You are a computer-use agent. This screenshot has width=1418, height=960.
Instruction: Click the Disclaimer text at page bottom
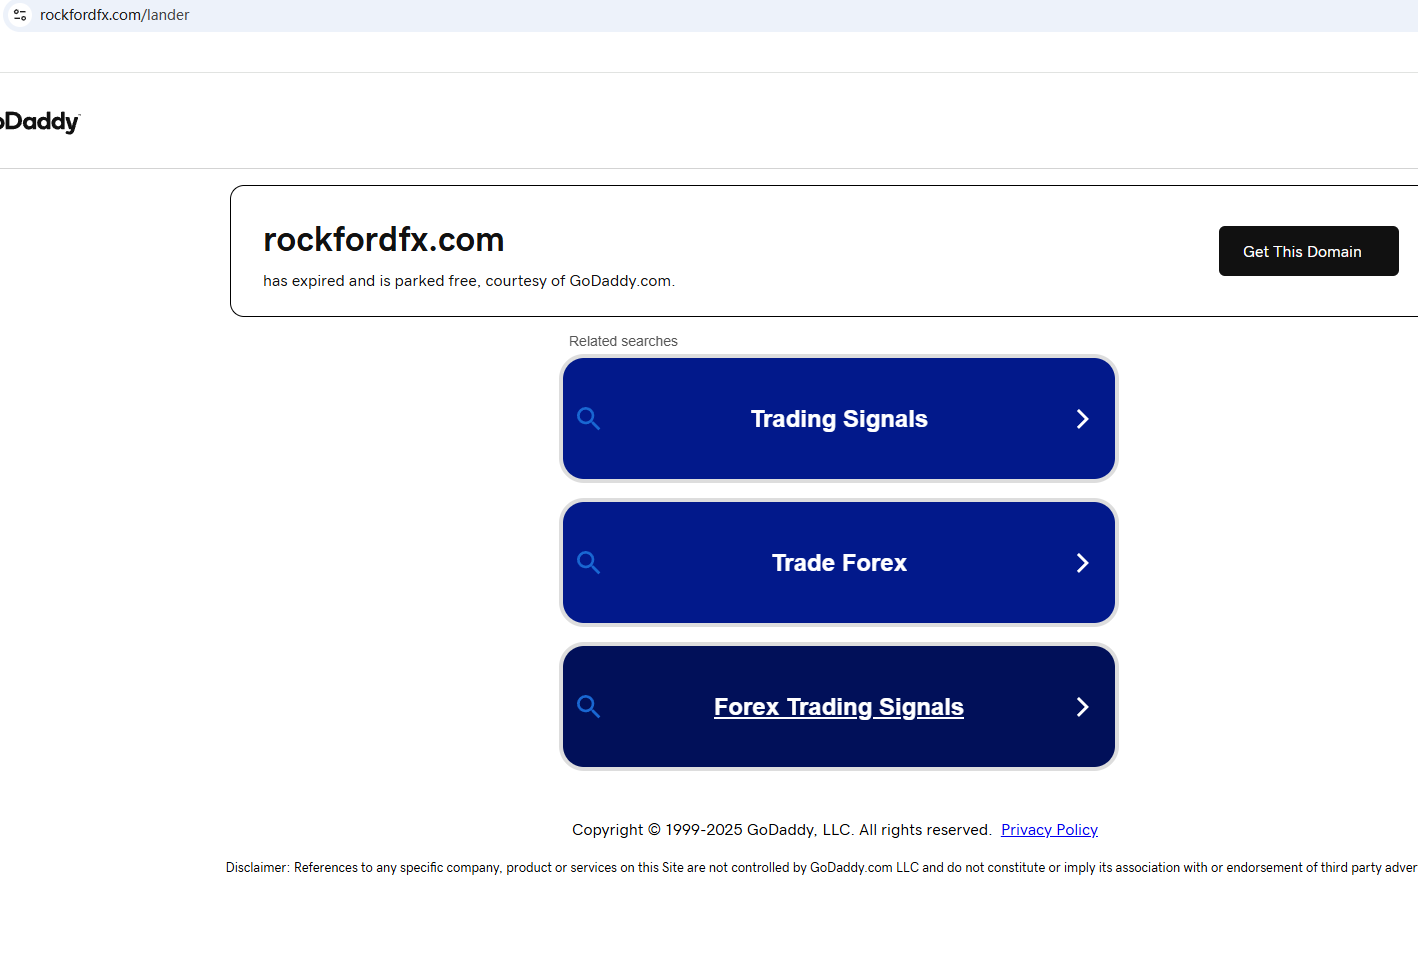tap(821, 868)
